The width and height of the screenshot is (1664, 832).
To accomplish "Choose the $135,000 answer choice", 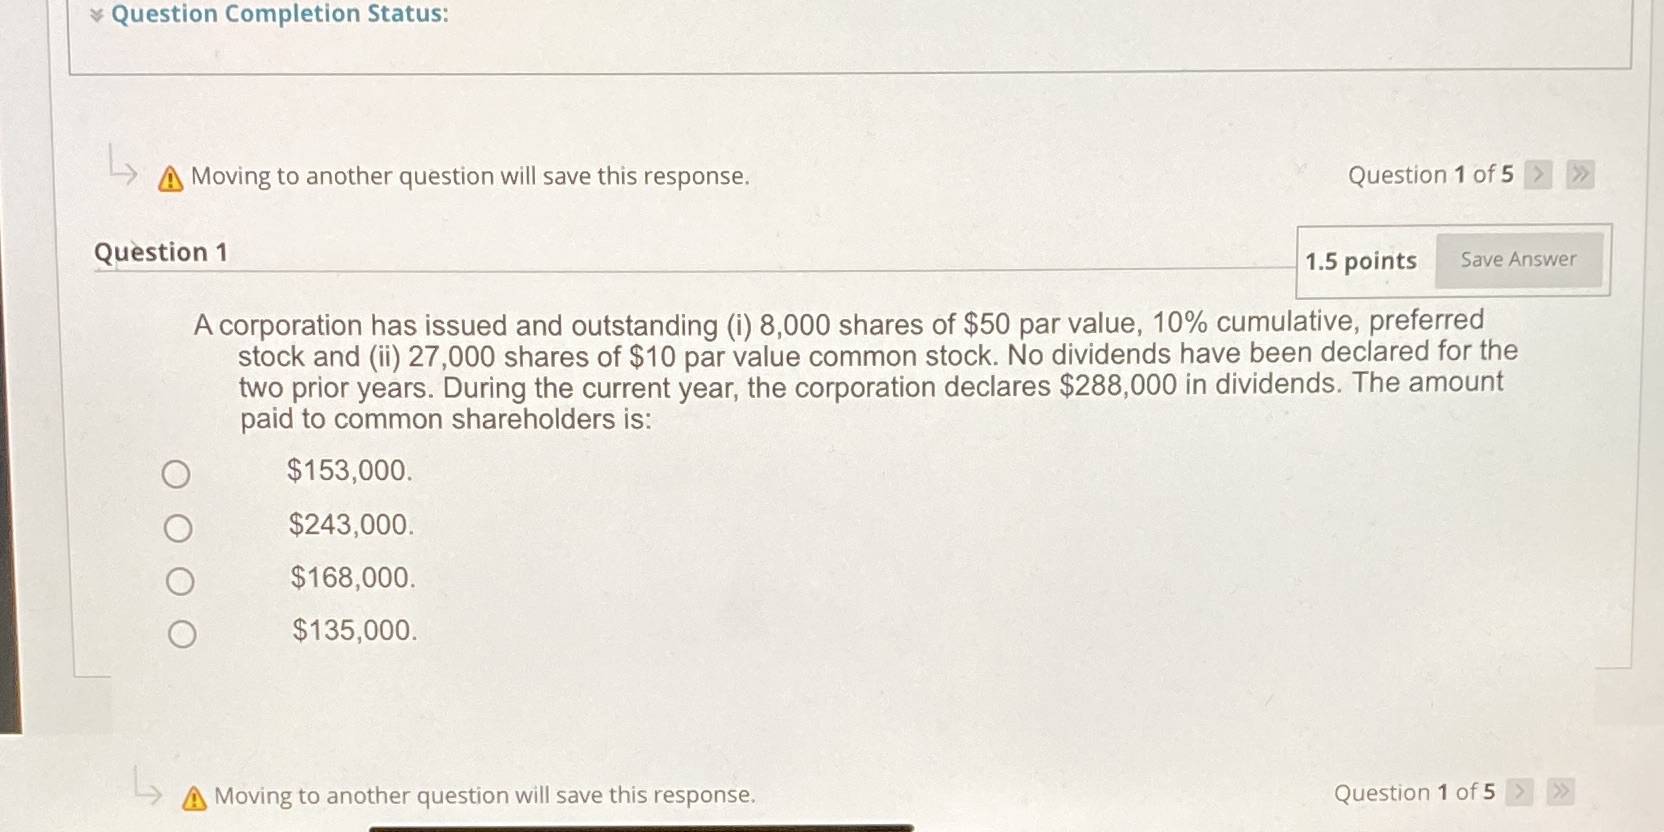I will tap(183, 632).
